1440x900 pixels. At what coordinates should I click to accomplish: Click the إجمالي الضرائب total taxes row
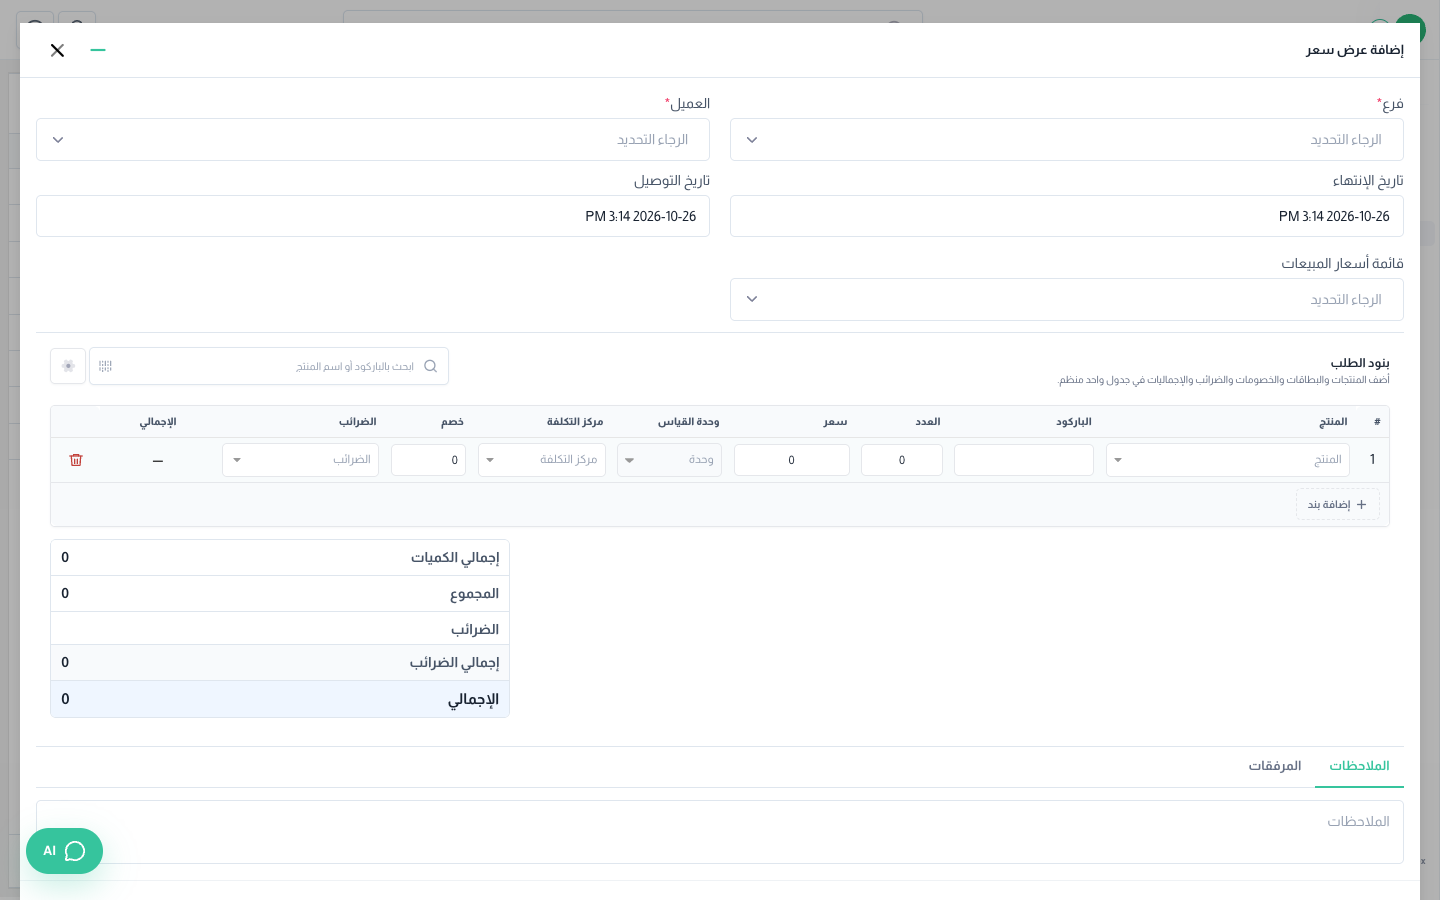[x=280, y=663]
